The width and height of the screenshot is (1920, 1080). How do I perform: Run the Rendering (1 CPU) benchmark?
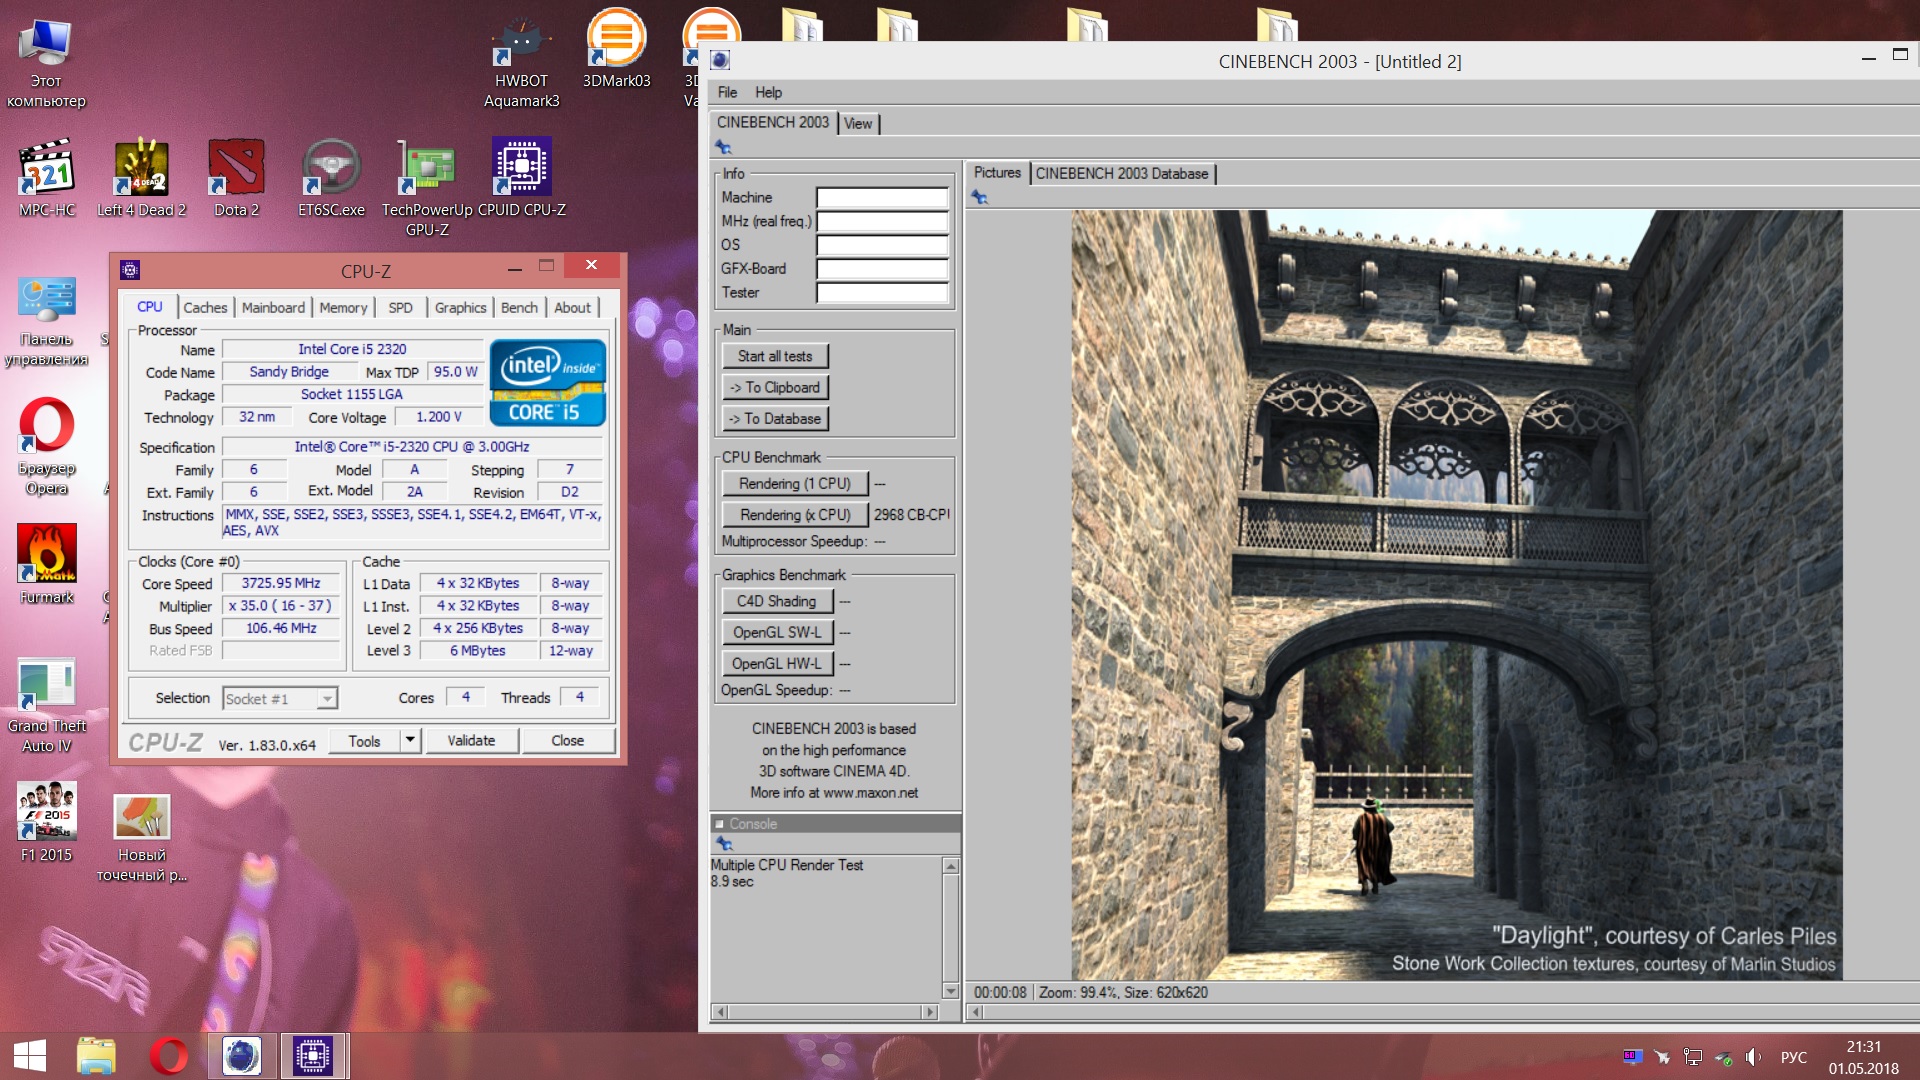(x=795, y=483)
